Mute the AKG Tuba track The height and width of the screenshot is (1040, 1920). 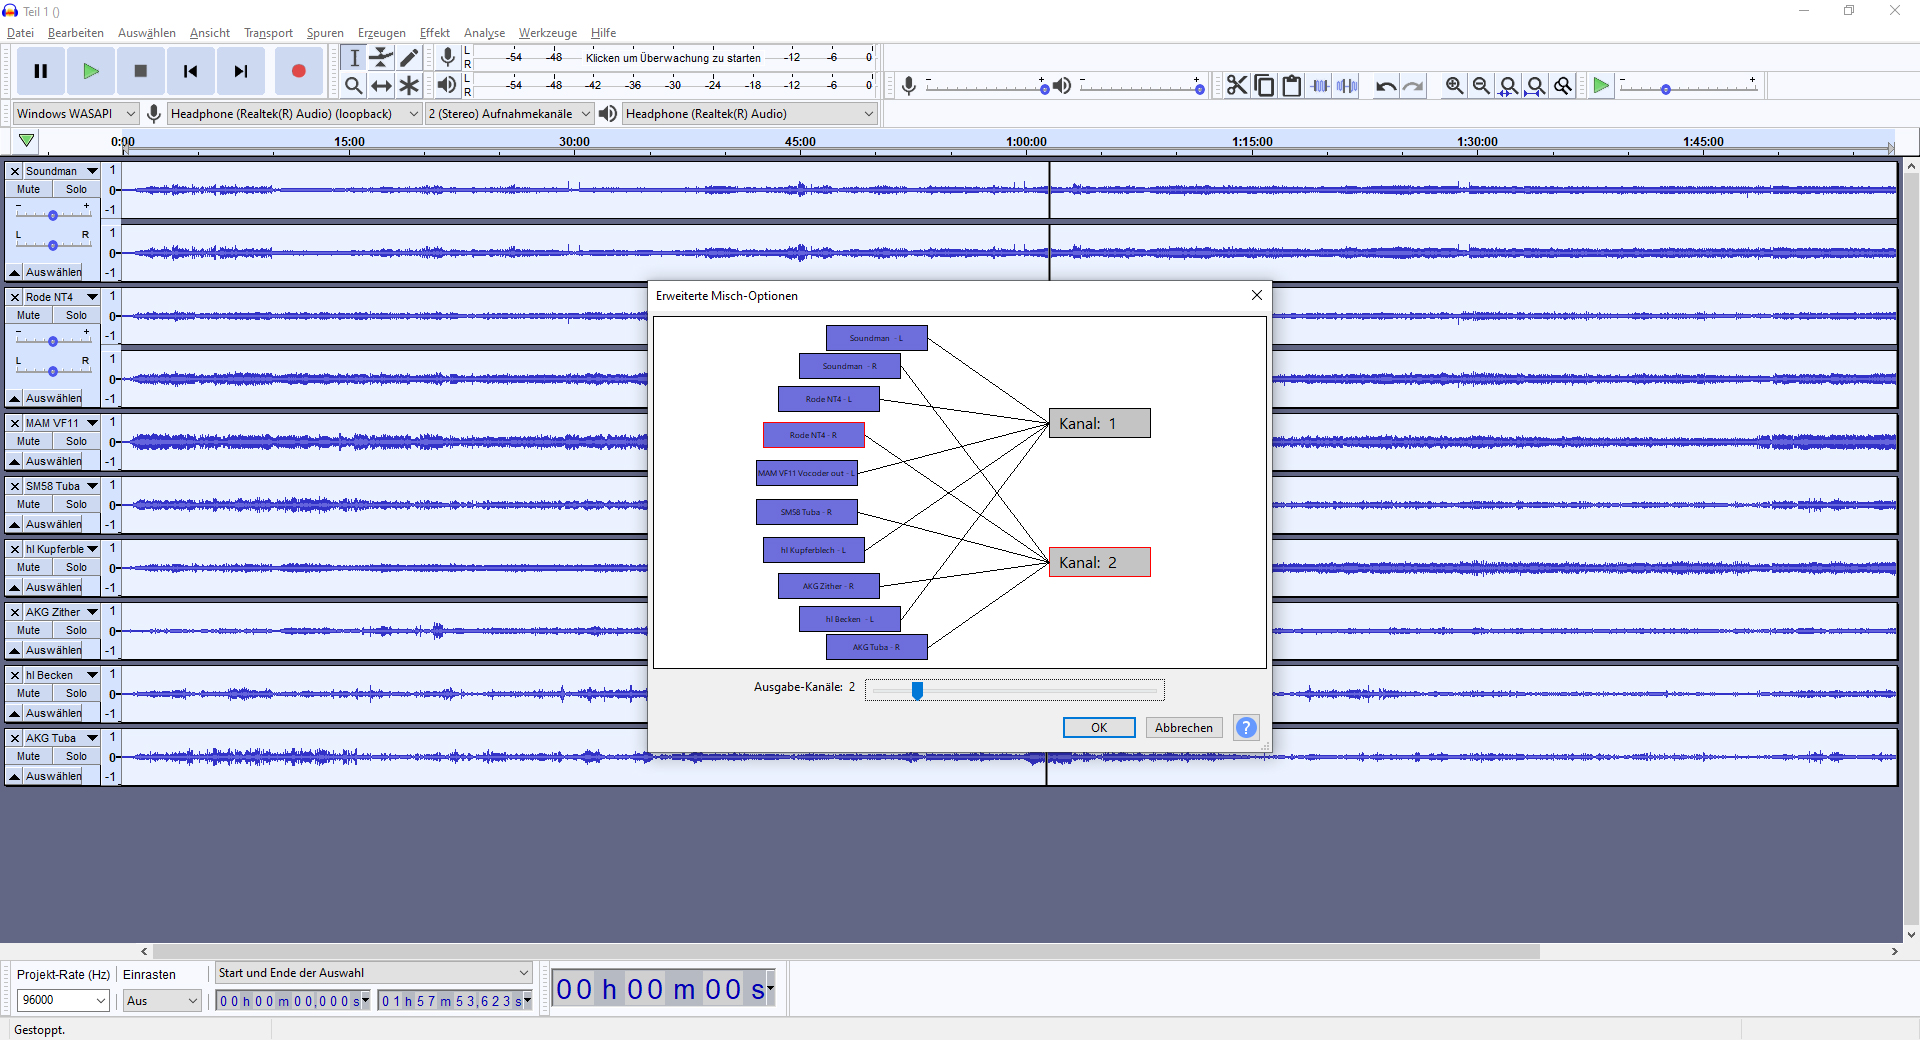(x=29, y=756)
